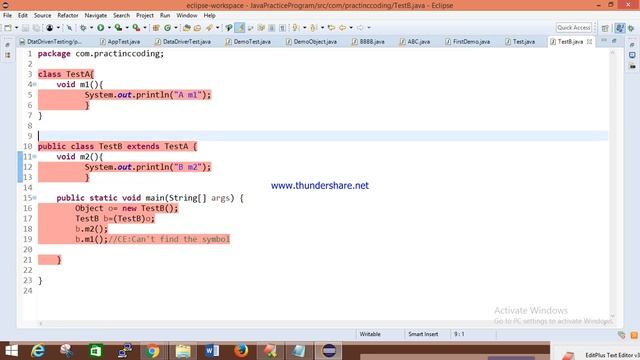Click inside the Quick Access field

coord(573,28)
